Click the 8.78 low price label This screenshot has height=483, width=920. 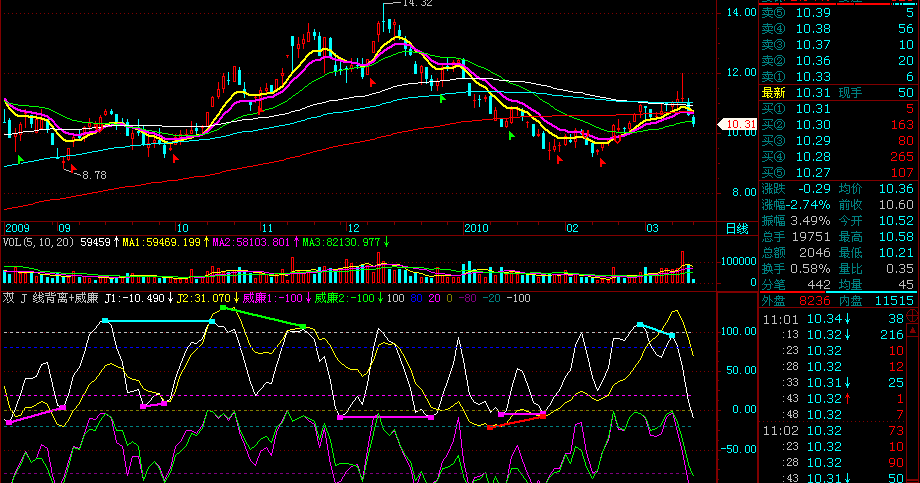(94, 175)
